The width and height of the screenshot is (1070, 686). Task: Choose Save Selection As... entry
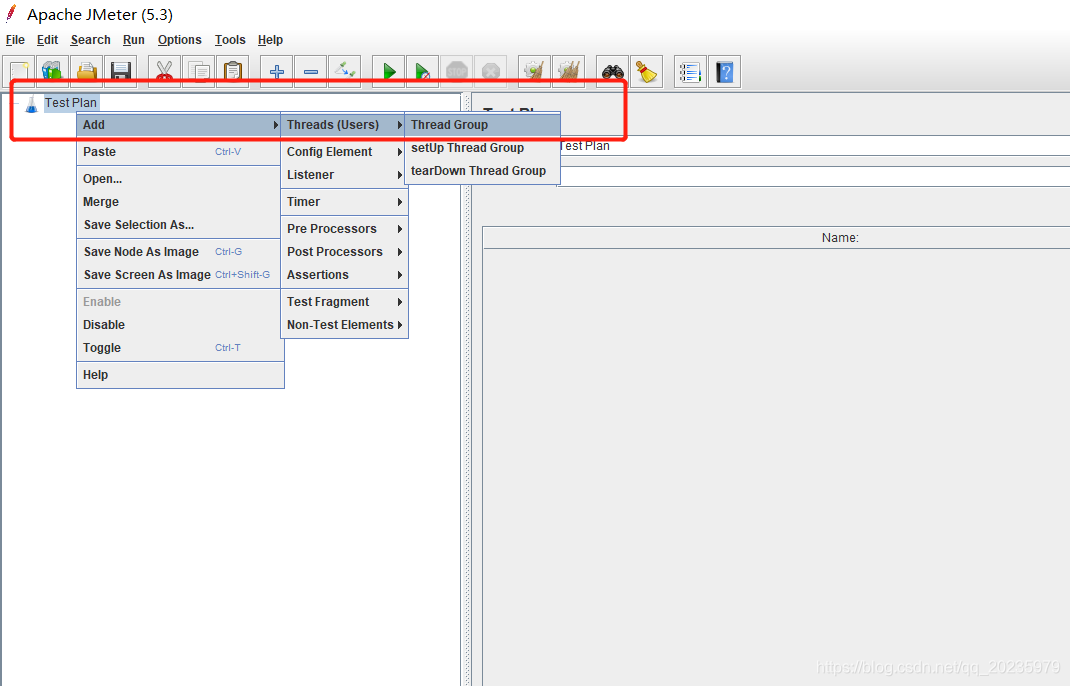(180, 225)
